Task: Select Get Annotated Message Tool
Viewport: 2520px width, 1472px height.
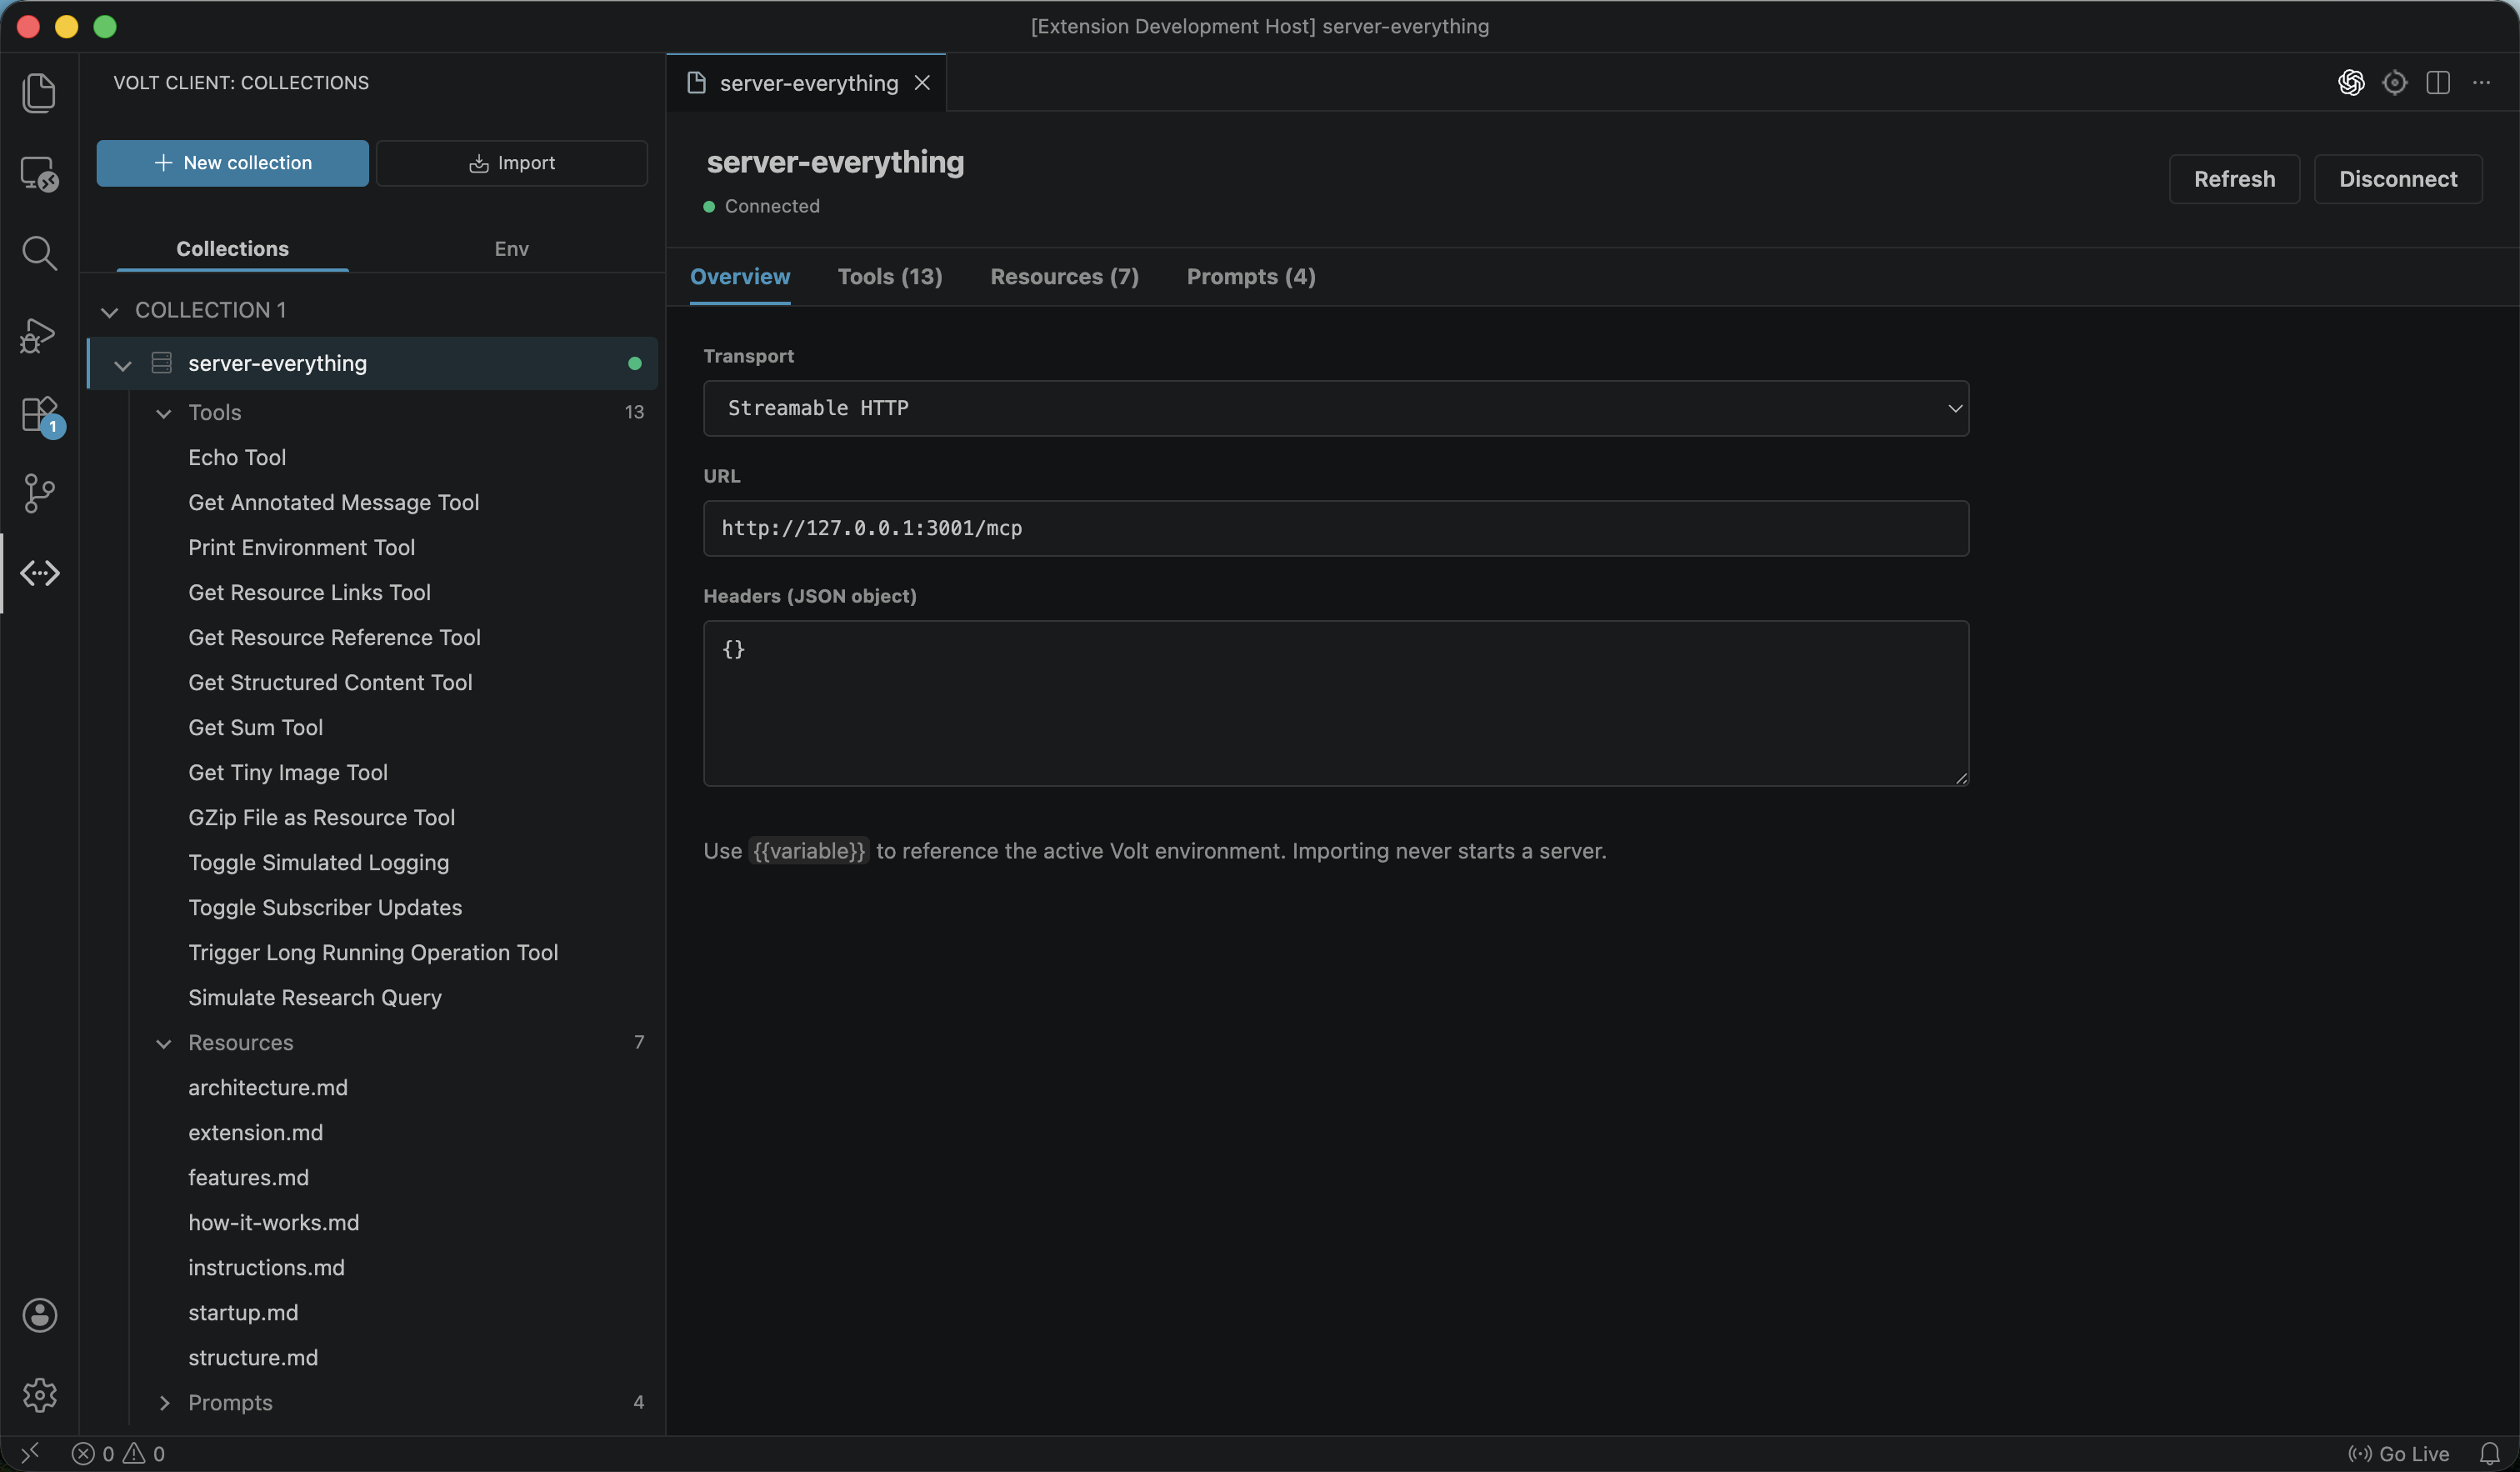Action: [x=333, y=503]
